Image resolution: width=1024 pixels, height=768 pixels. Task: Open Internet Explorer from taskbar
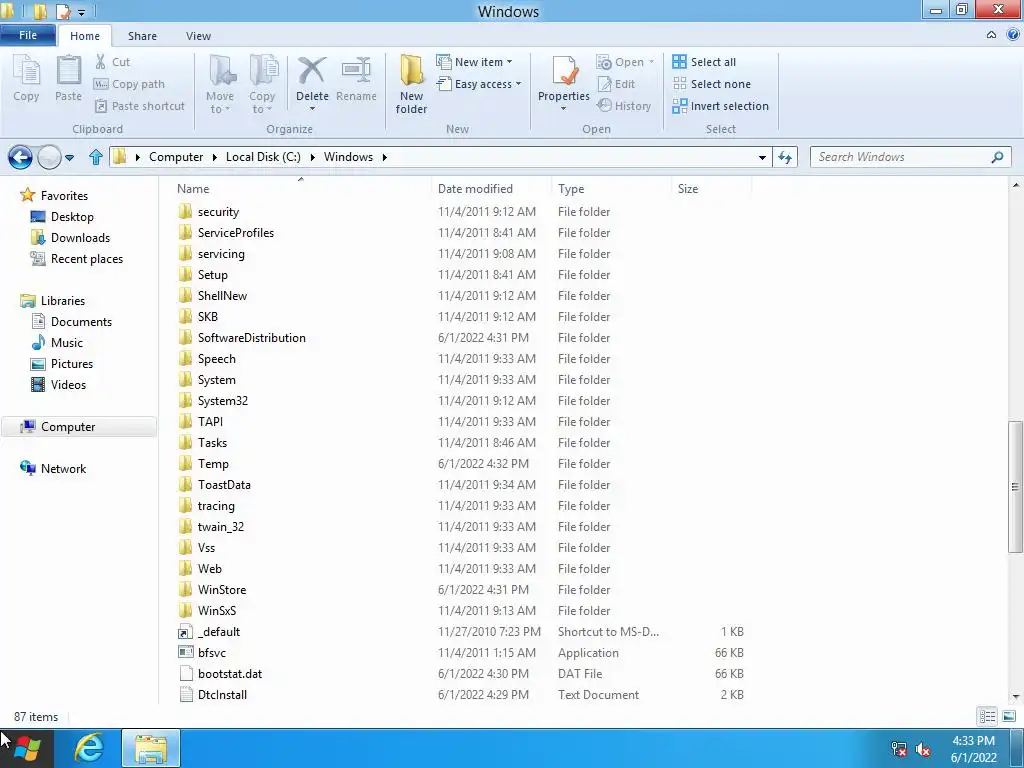pos(89,748)
